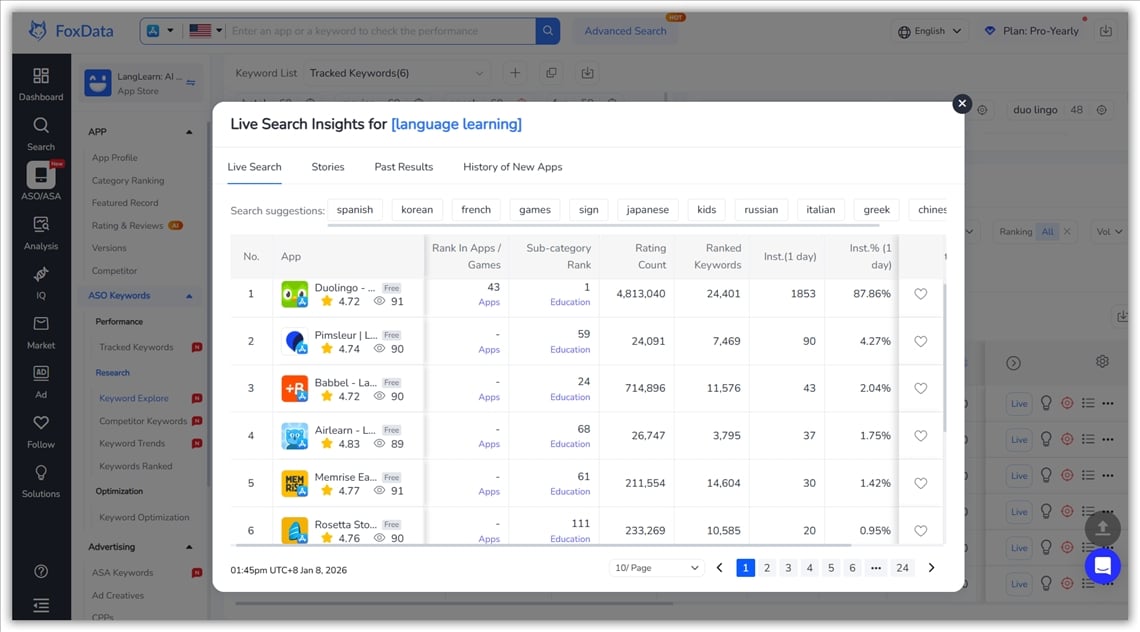Click the horizontal scrollbar under the table
1140x632 pixels.
click(540, 546)
